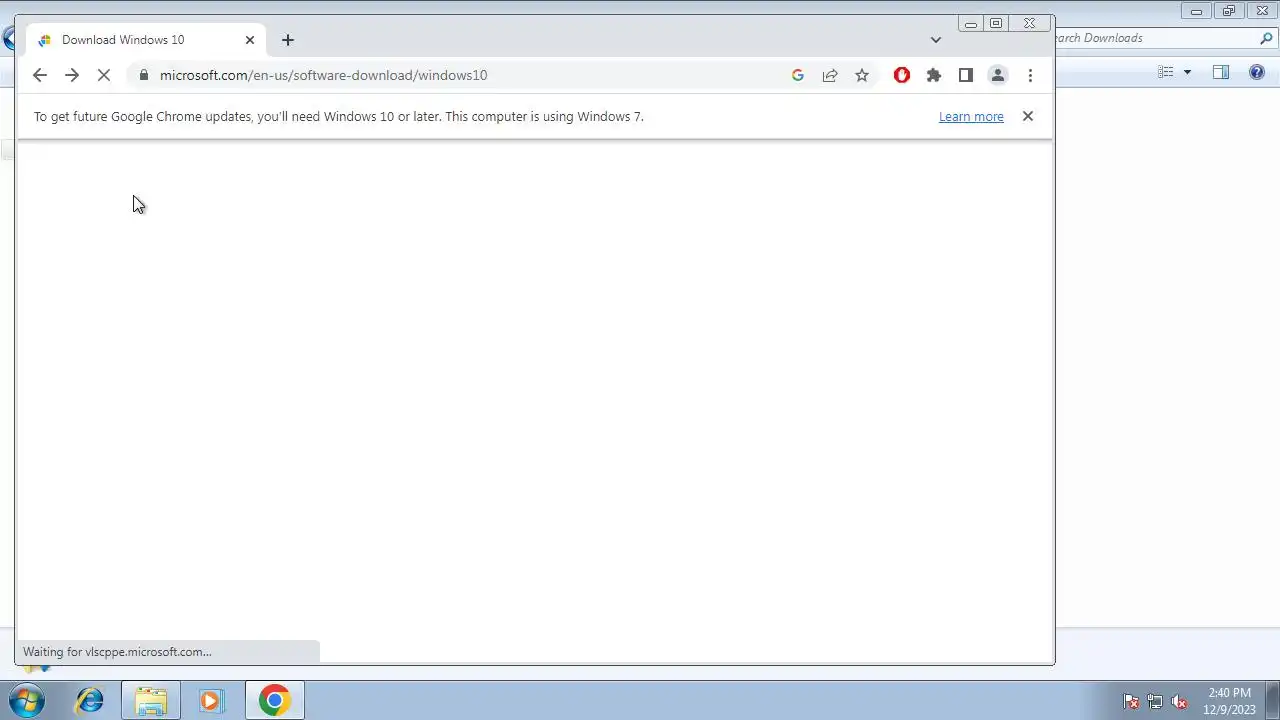Viewport: 1280px width, 720px height.
Task: Stop loading the page
Action: 104,75
